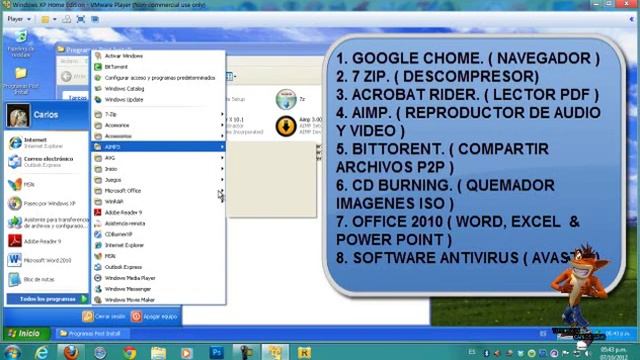The image size is (640, 360).
Task: Expand the Inicio program folder
Action: coord(158,169)
